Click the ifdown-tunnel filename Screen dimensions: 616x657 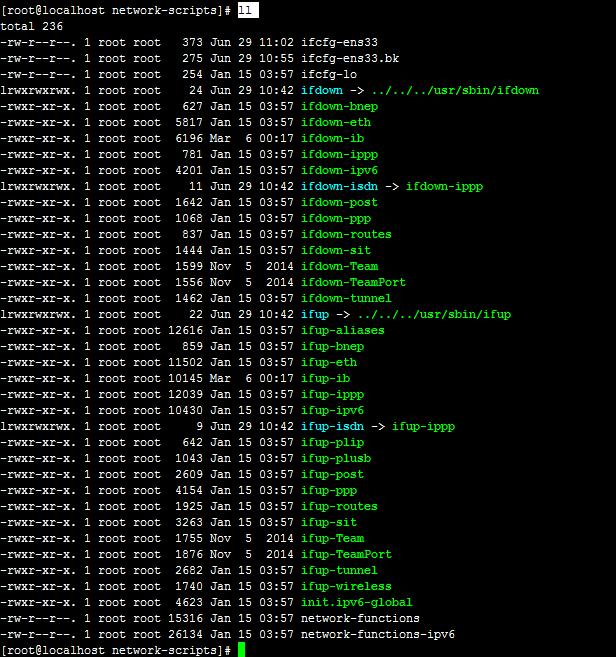(x=346, y=298)
